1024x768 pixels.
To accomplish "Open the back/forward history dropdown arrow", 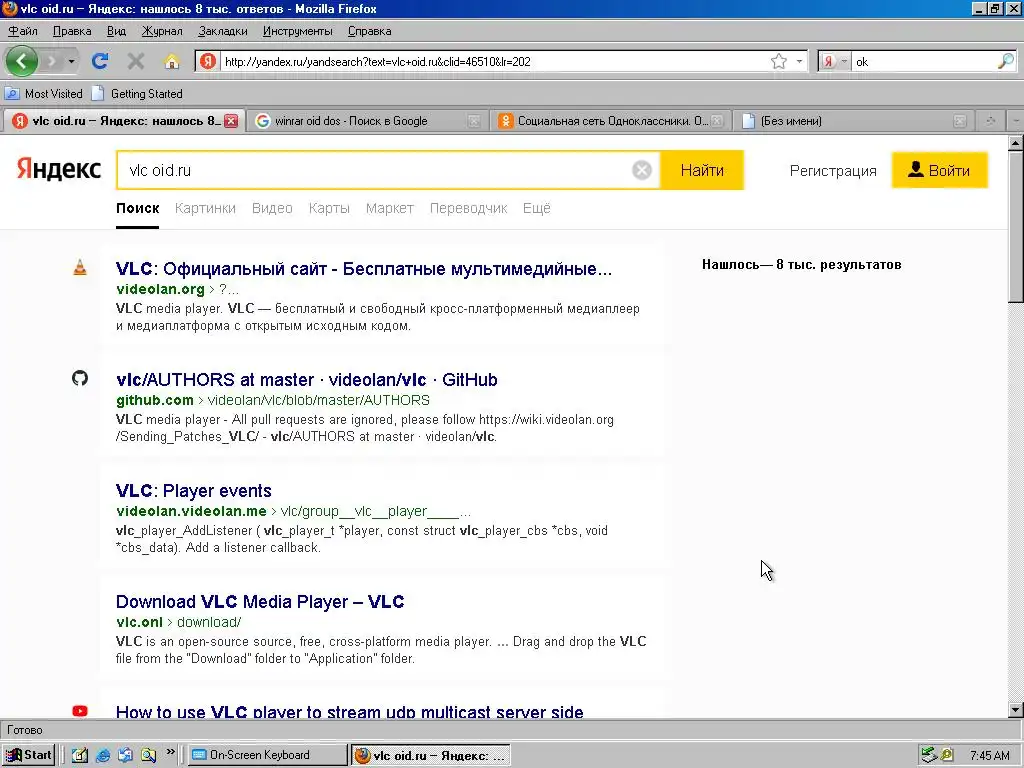I will tap(71, 61).
